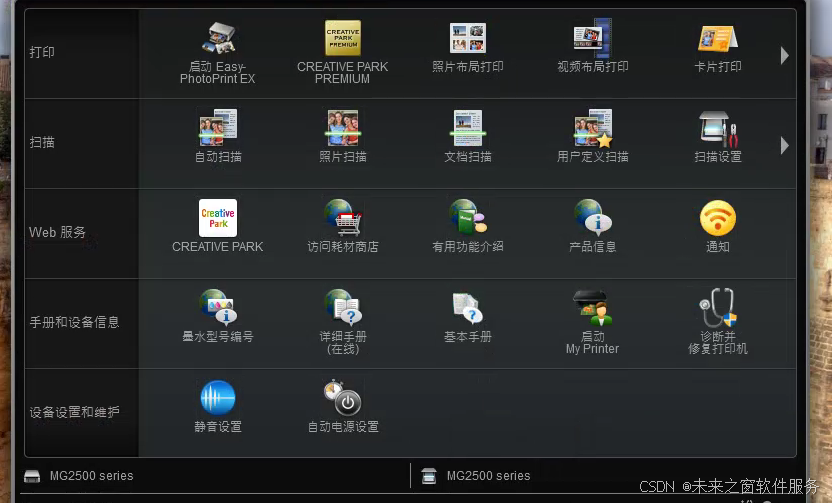Open 扫描设置 scan settings
This screenshot has width=832, height=503.
718,137
